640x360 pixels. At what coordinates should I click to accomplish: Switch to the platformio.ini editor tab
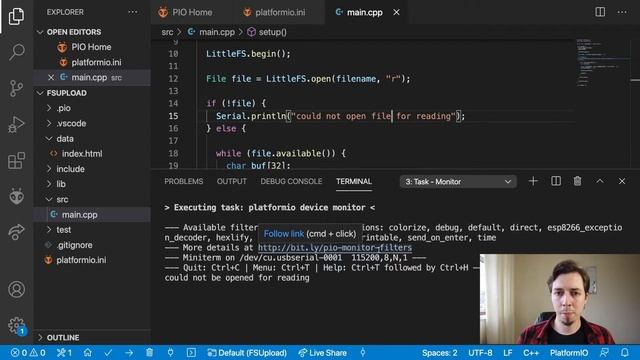[x=280, y=12]
